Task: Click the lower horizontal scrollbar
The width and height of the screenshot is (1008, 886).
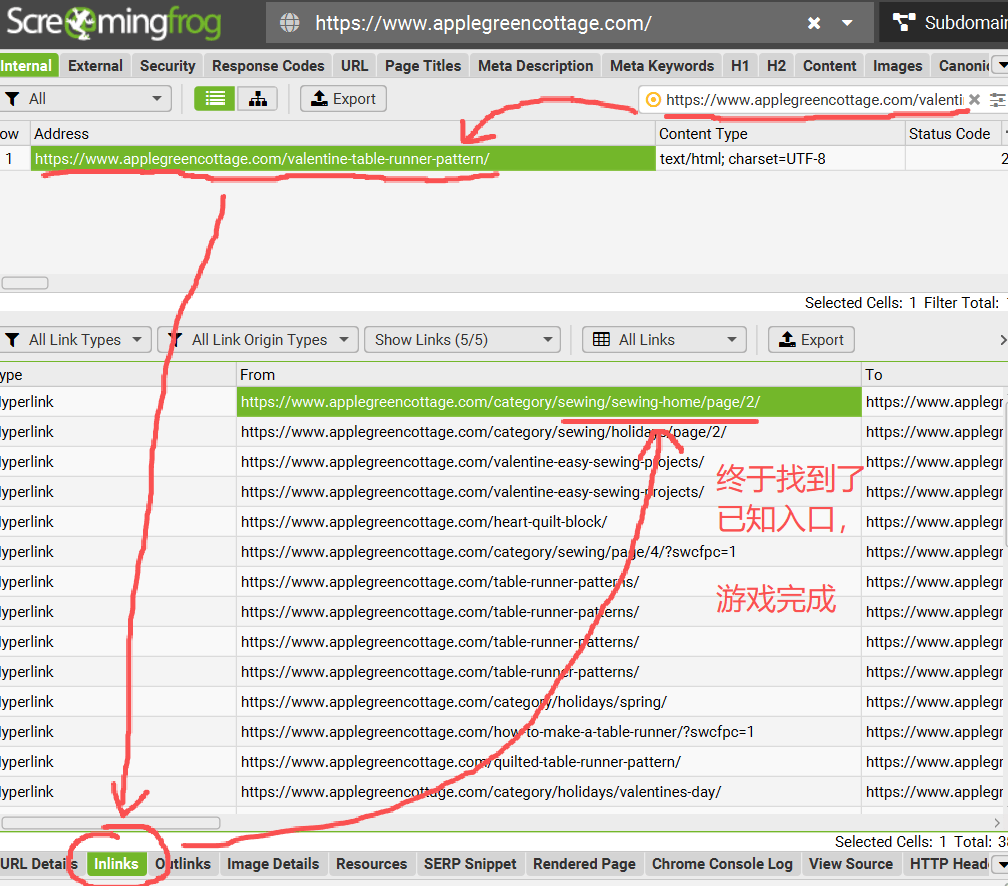Action: coord(111,823)
